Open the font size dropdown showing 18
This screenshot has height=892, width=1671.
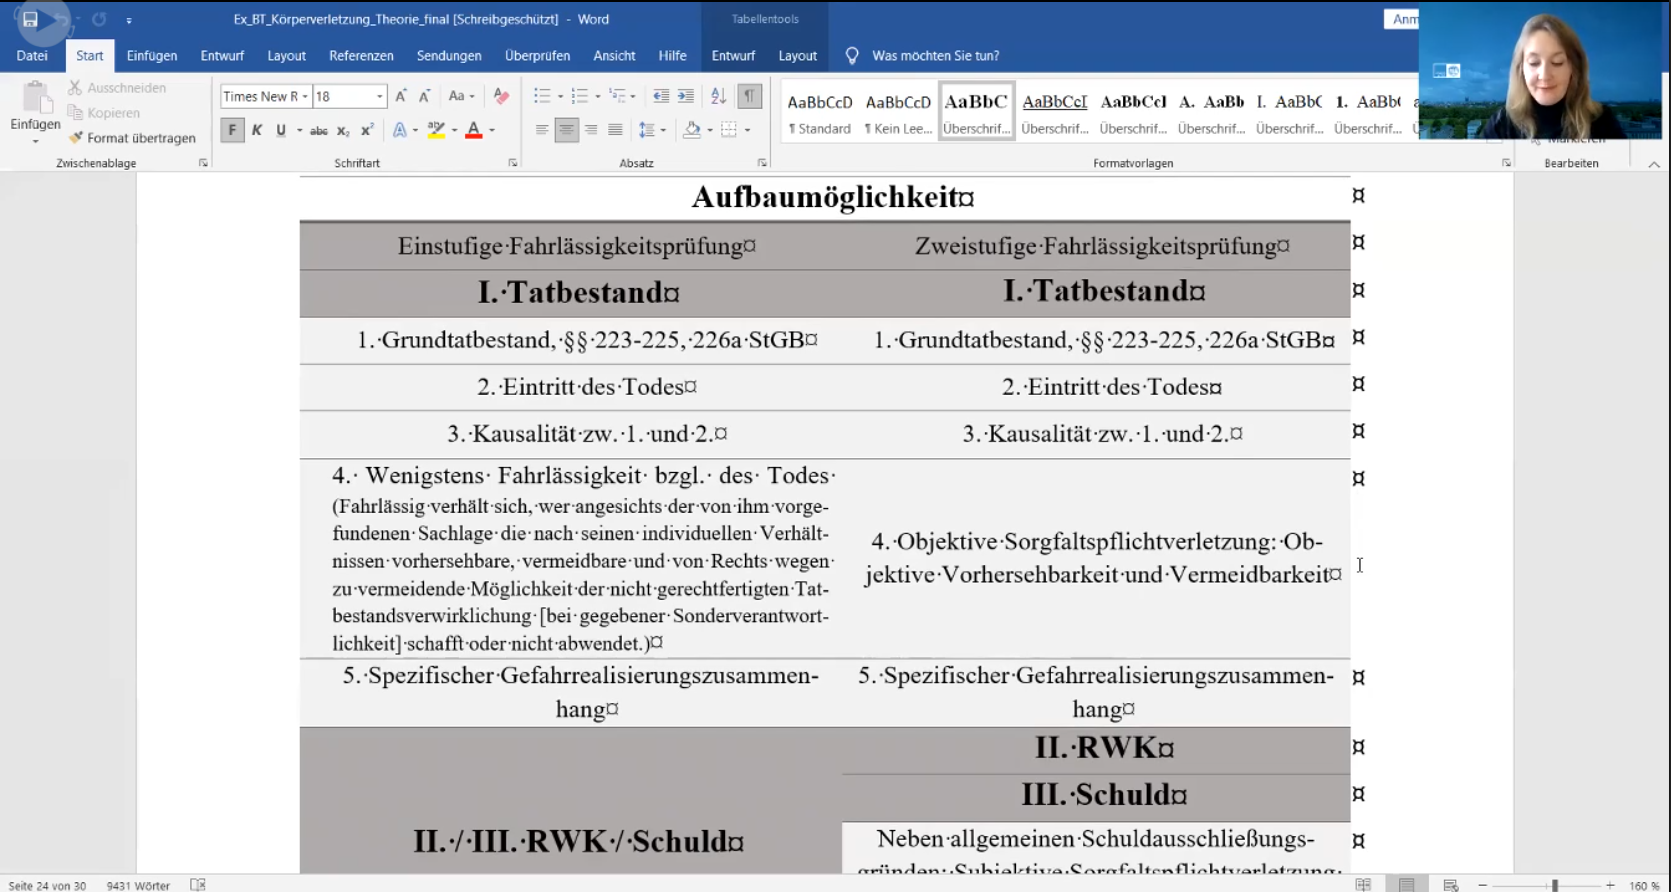point(380,97)
